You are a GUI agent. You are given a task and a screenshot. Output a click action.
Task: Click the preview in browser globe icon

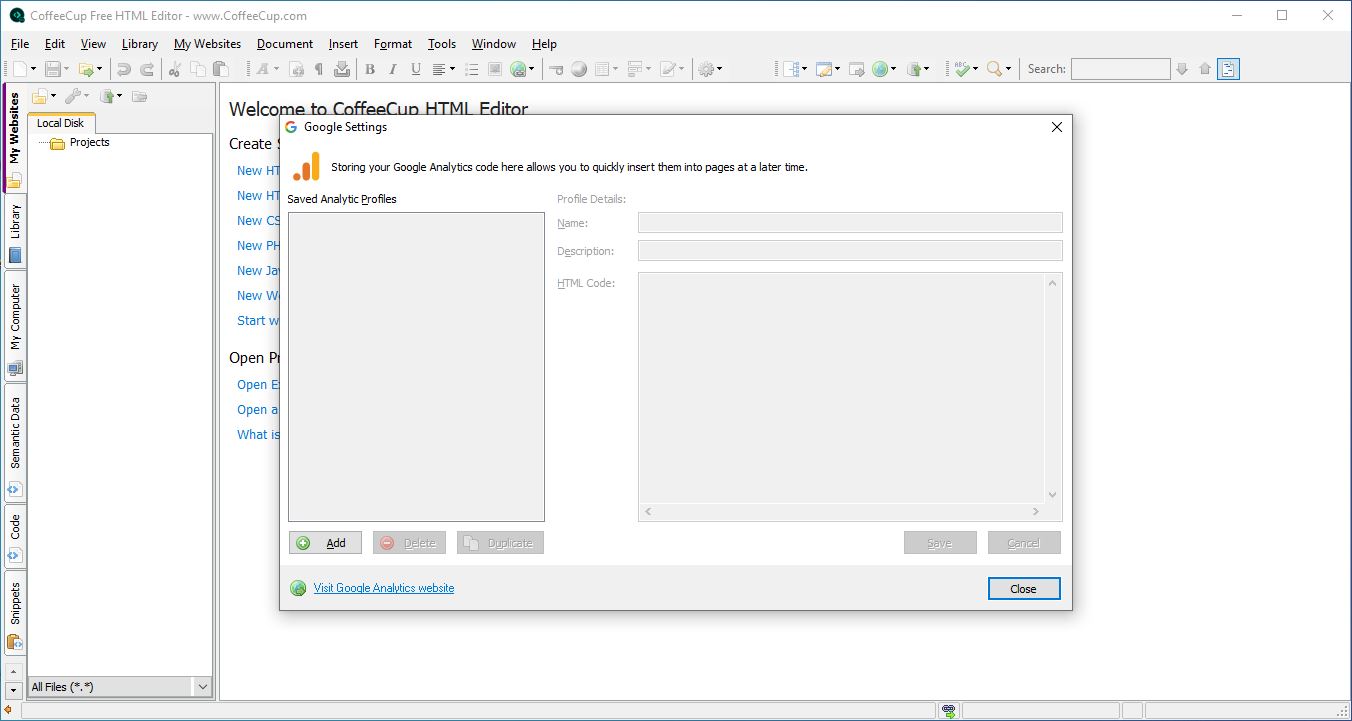point(880,69)
